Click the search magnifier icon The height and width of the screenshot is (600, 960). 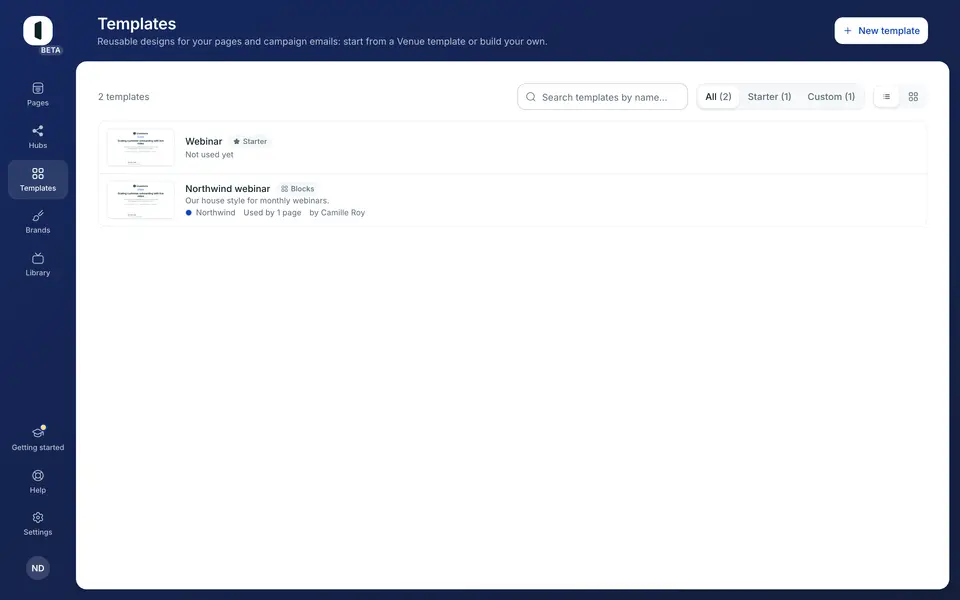click(531, 97)
